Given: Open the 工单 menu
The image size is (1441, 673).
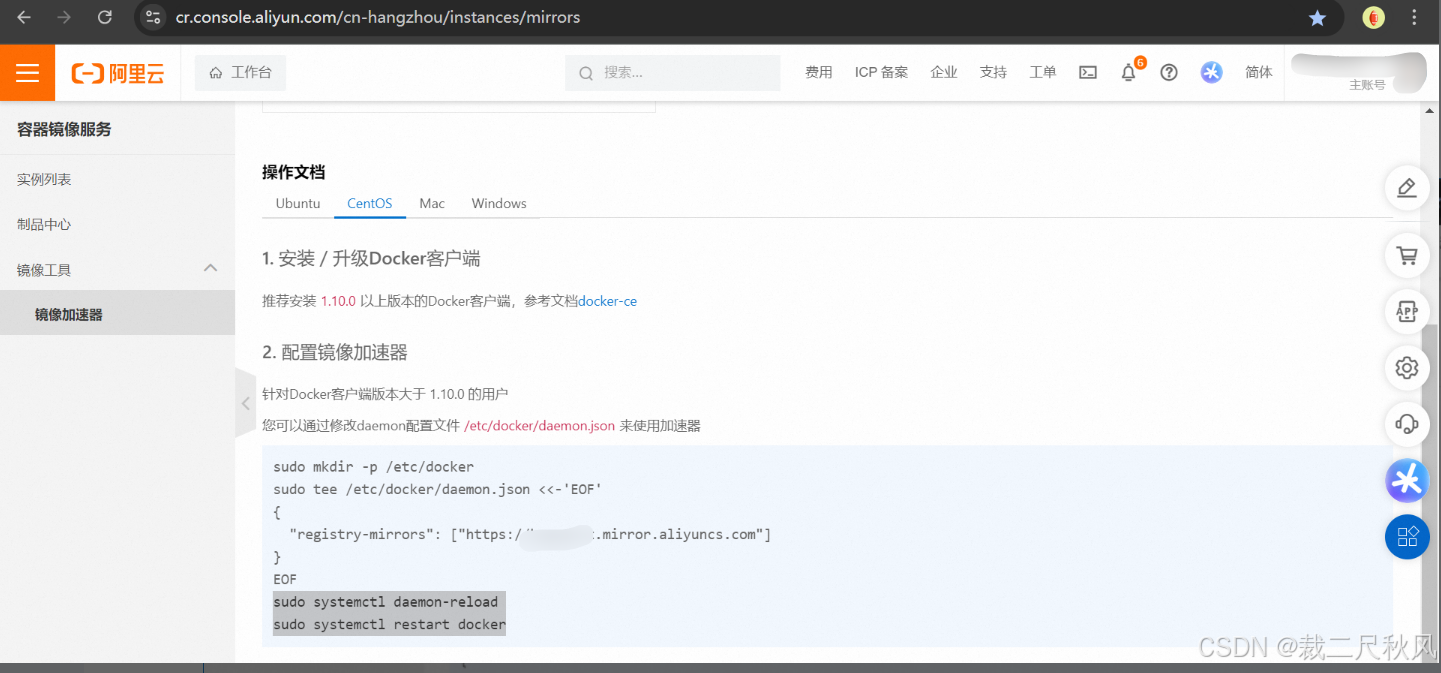Looking at the screenshot, I should pos(1043,73).
